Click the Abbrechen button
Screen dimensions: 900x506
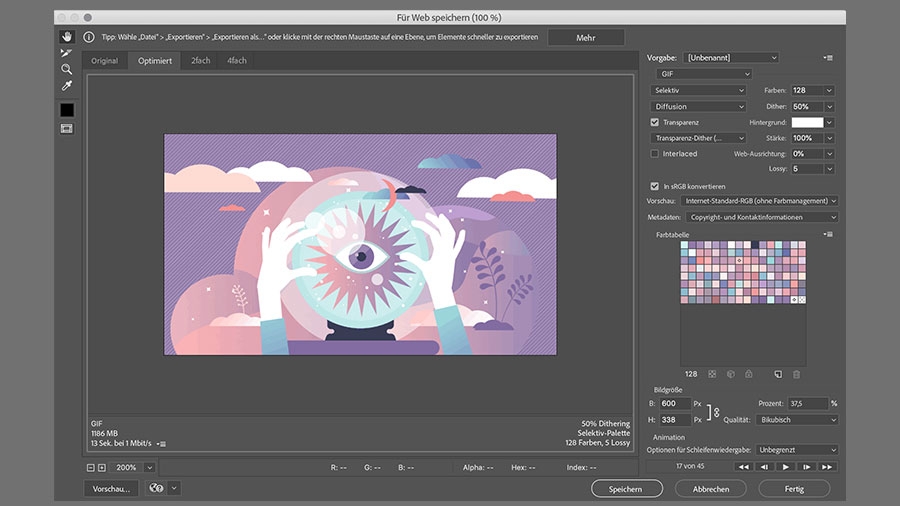click(x=710, y=489)
